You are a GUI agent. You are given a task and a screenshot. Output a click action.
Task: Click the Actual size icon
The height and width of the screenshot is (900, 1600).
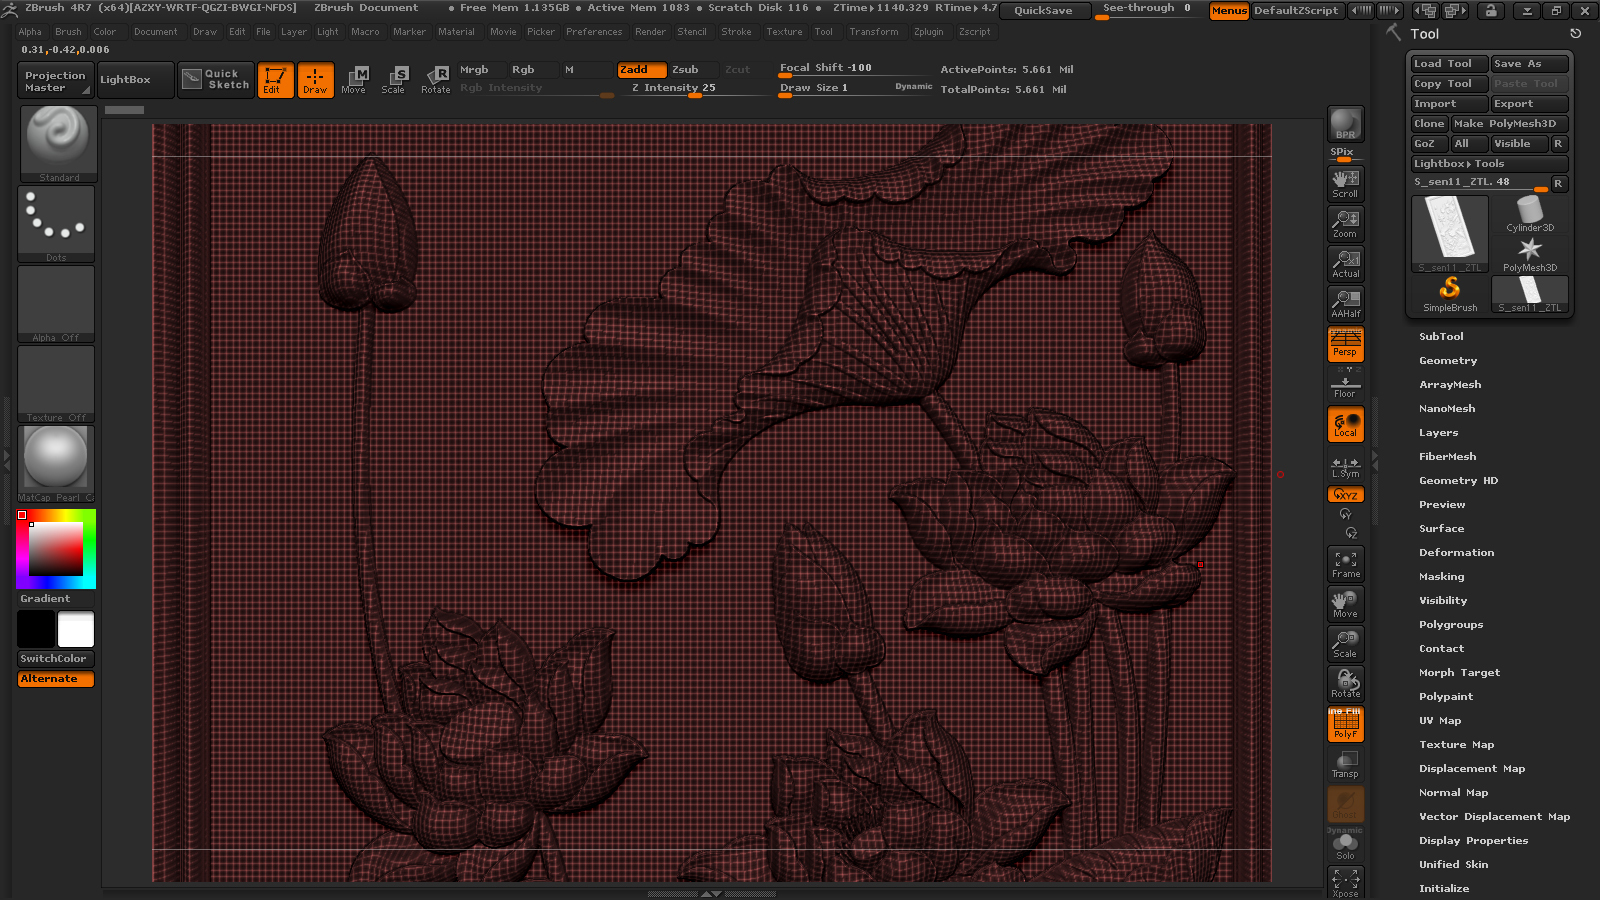(x=1345, y=263)
